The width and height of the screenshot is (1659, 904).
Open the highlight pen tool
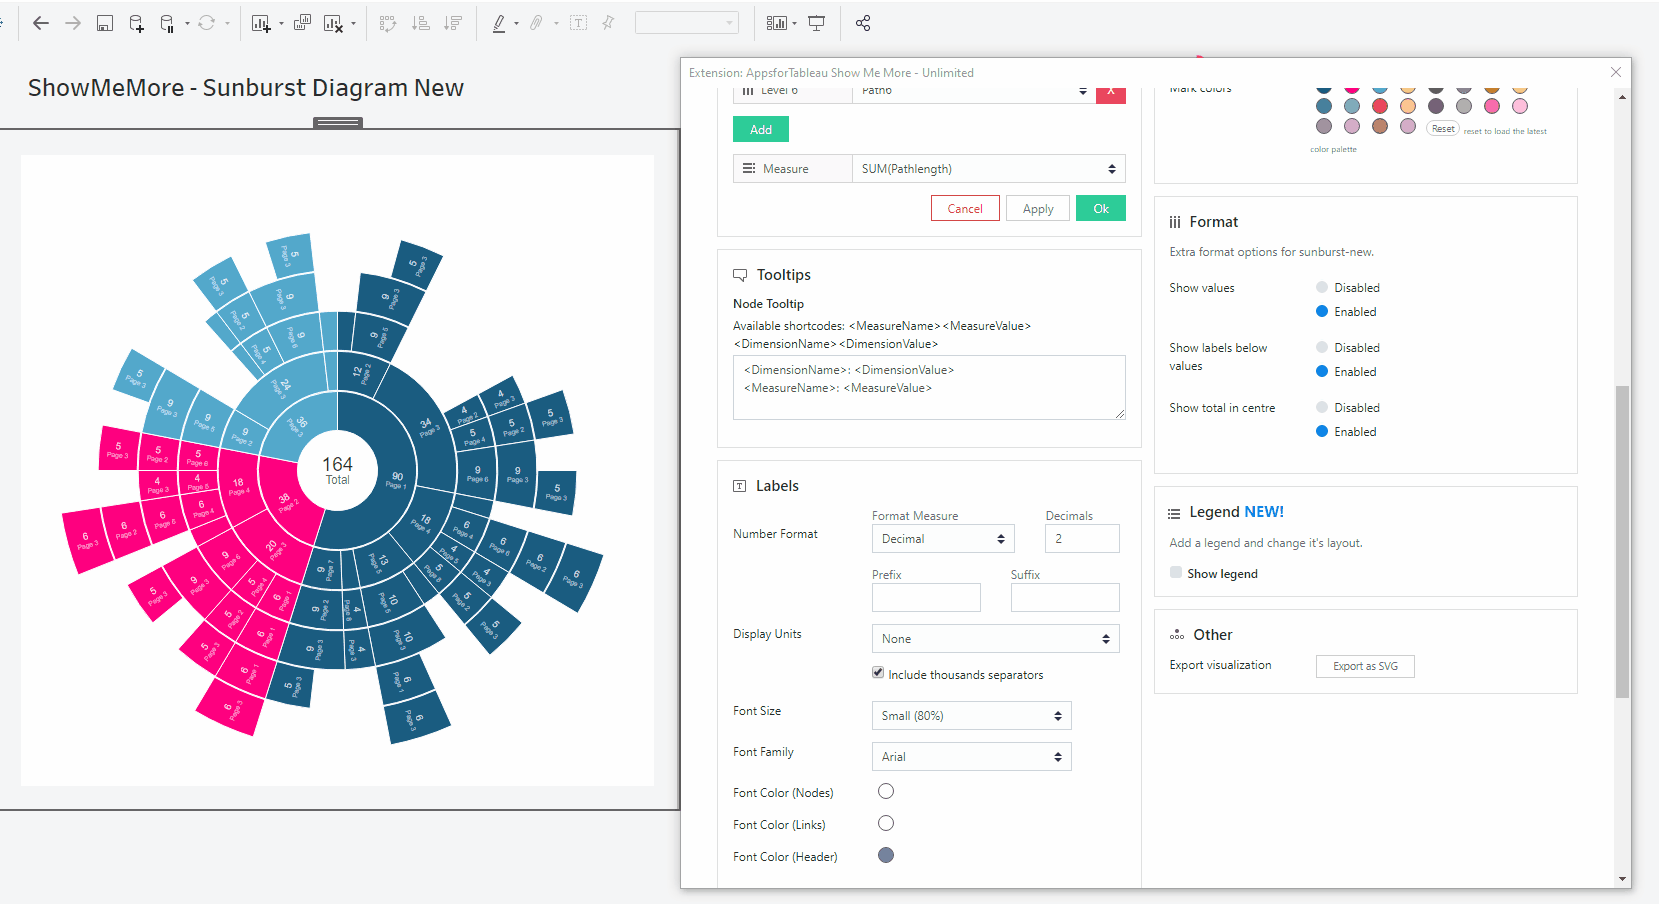499,23
